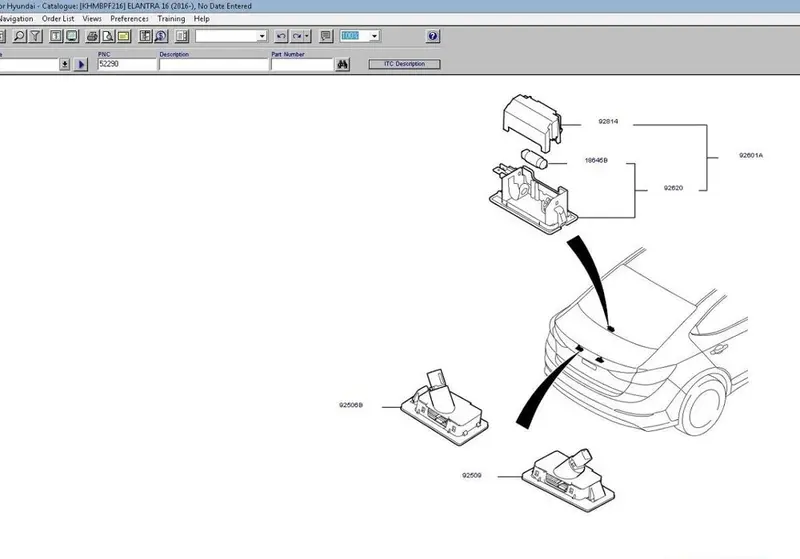Image resolution: width=800 pixels, height=559 pixels.
Task: Click the parts list sheet icon
Action: click(x=145, y=36)
